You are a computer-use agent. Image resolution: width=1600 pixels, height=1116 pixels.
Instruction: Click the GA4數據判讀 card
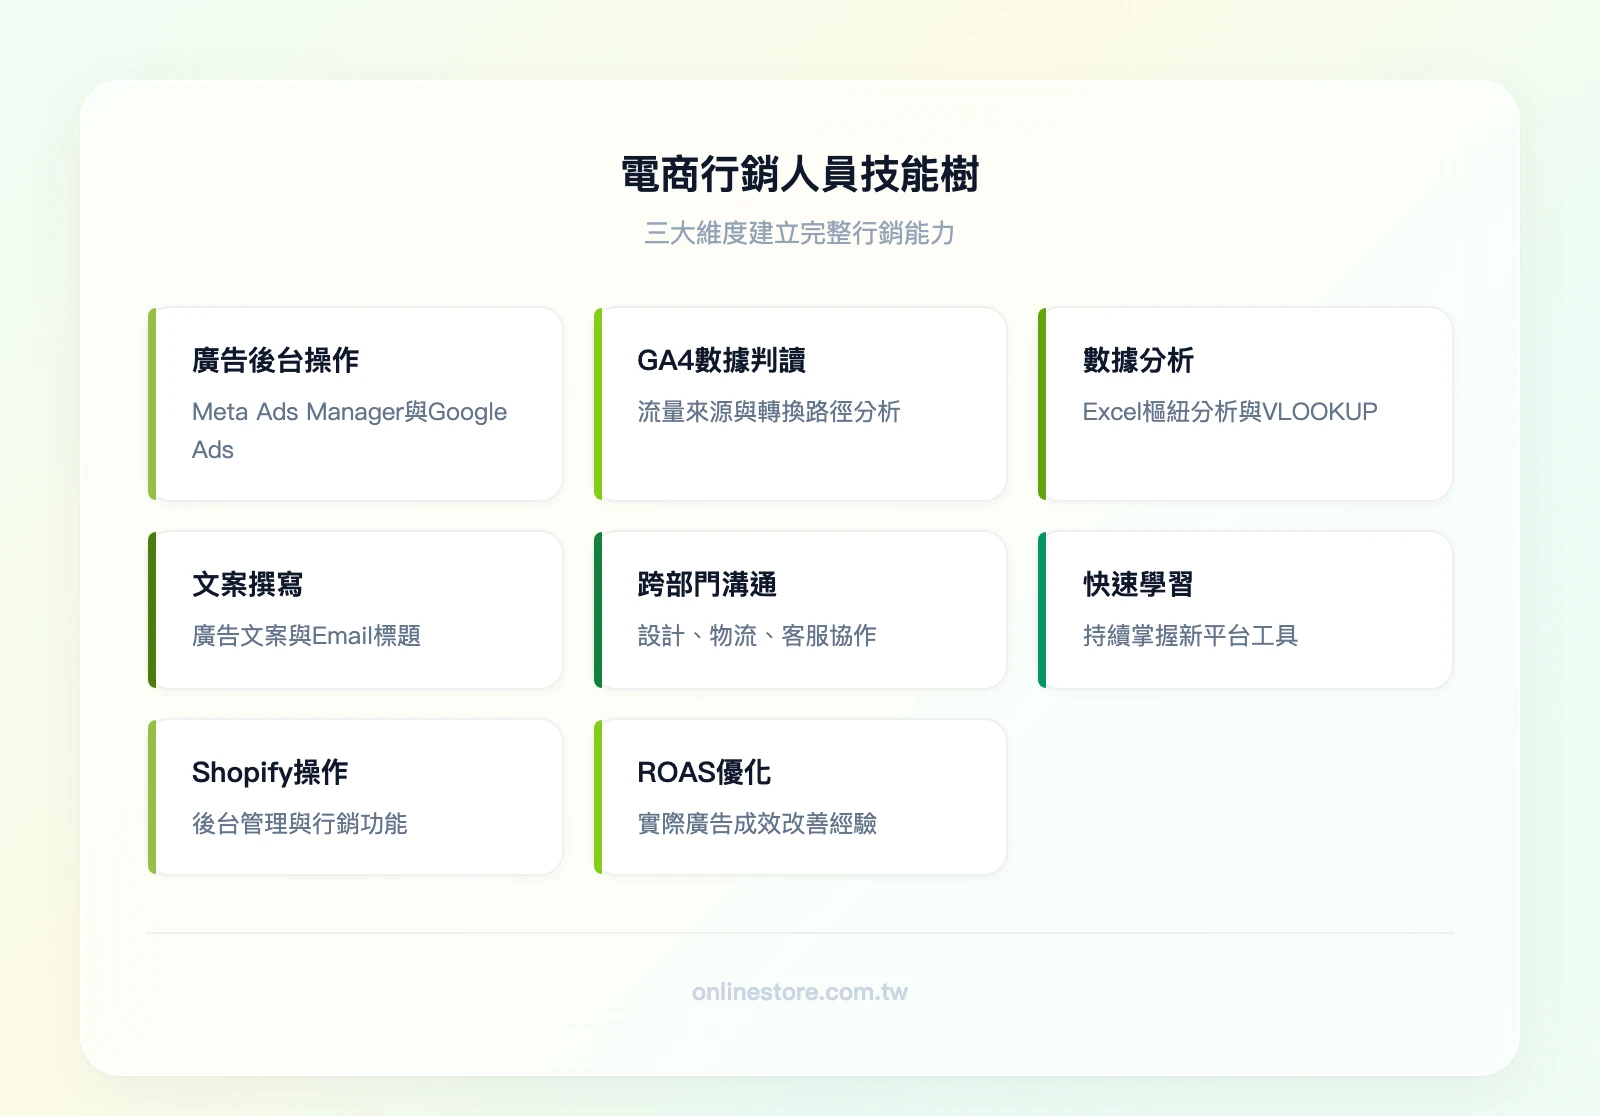[x=800, y=403]
